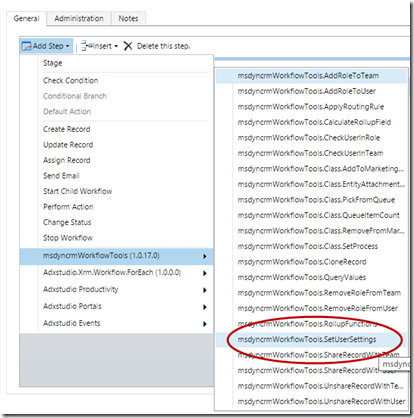Image resolution: width=414 pixels, height=418 pixels.
Task: Switch to the General tab
Action: pos(26,19)
